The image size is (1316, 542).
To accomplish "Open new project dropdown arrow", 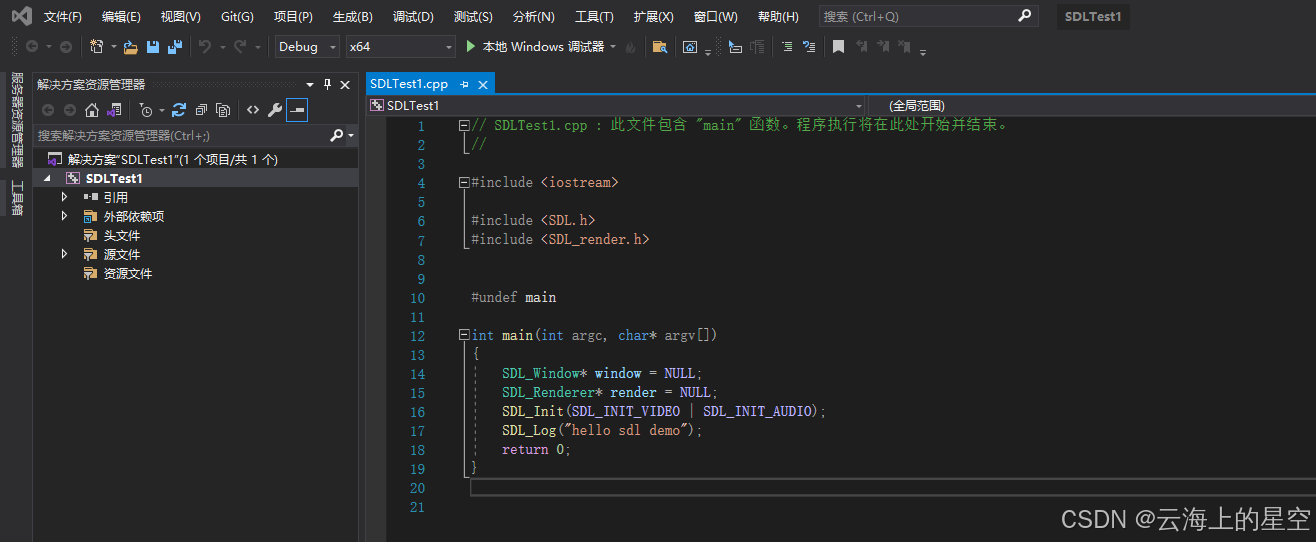I will coord(113,47).
